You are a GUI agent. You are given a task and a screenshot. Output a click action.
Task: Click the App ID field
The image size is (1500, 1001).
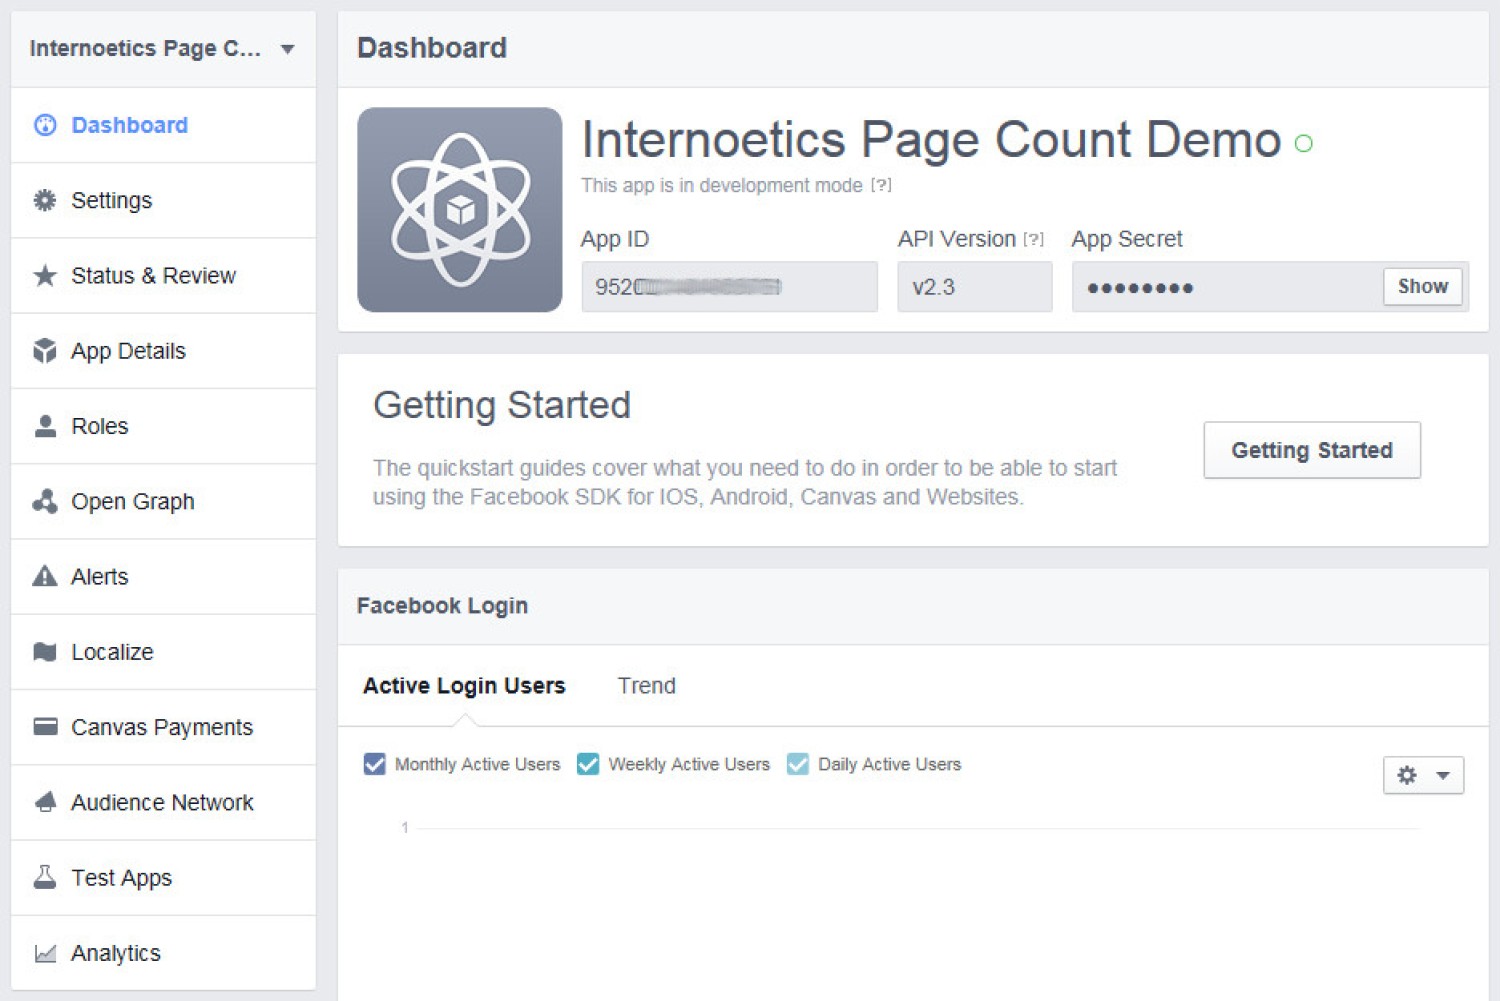click(729, 287)
